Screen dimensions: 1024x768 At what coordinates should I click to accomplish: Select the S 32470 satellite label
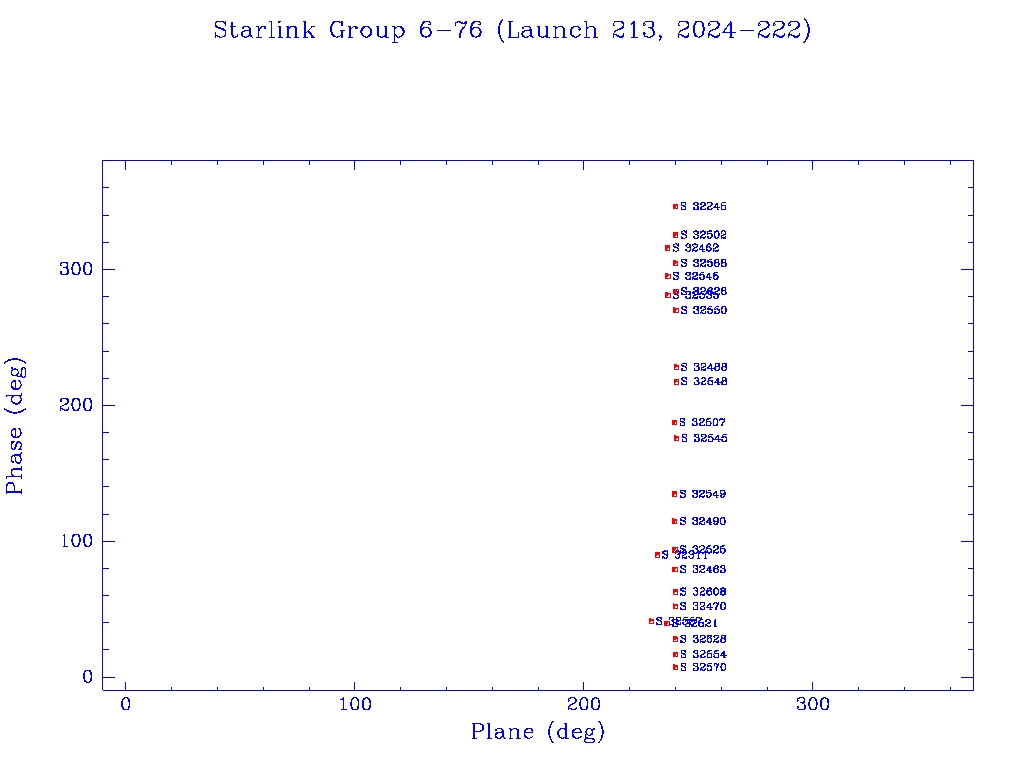tap(702, 607)
